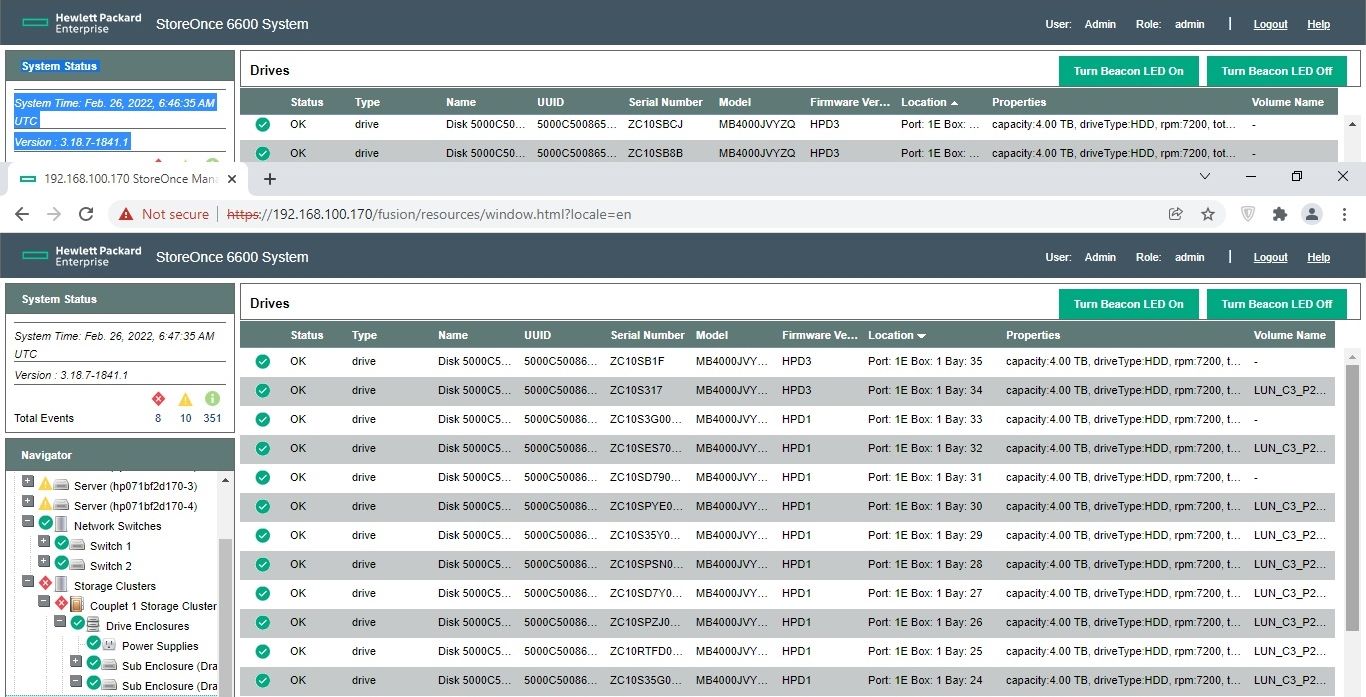Screen dimensions: 1366x697
Task: Open a new browser tab with the plus
Action: point(269,179)
